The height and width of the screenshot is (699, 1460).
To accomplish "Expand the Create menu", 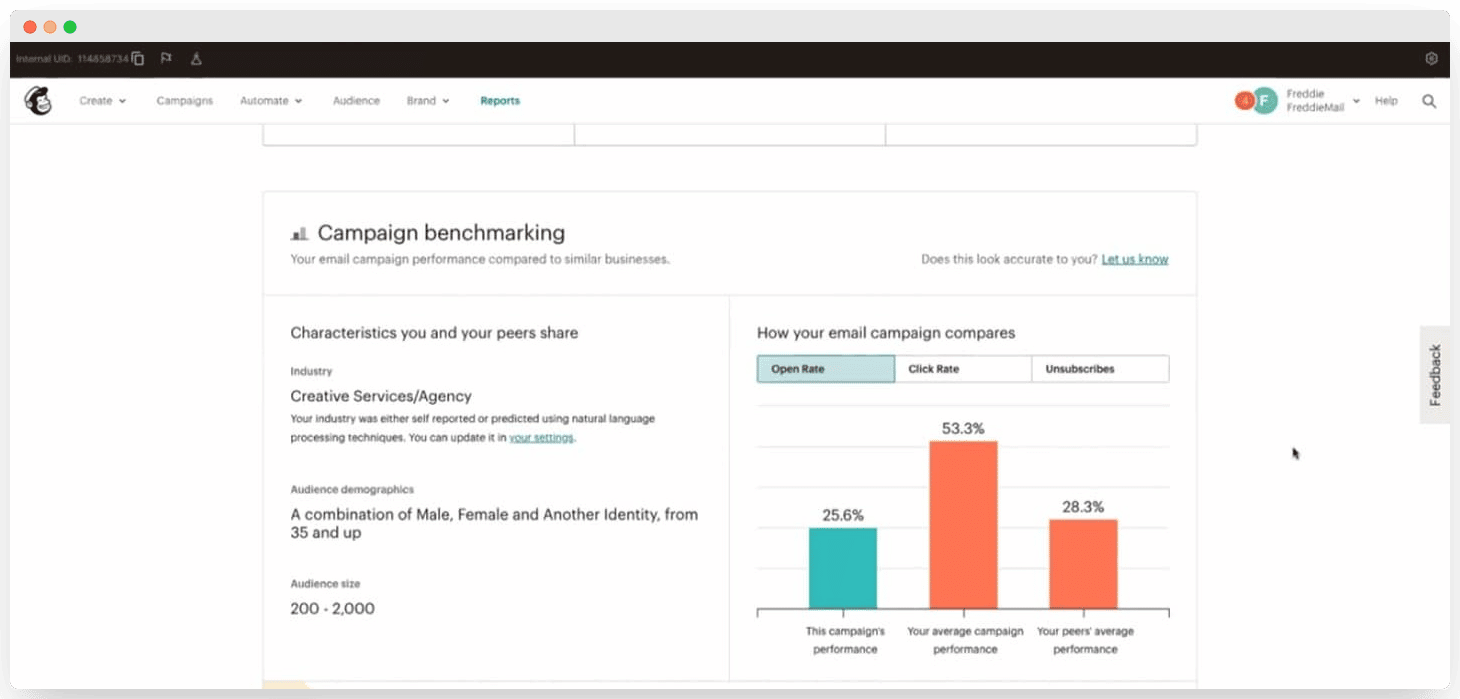I will click(x=103, y=101).
